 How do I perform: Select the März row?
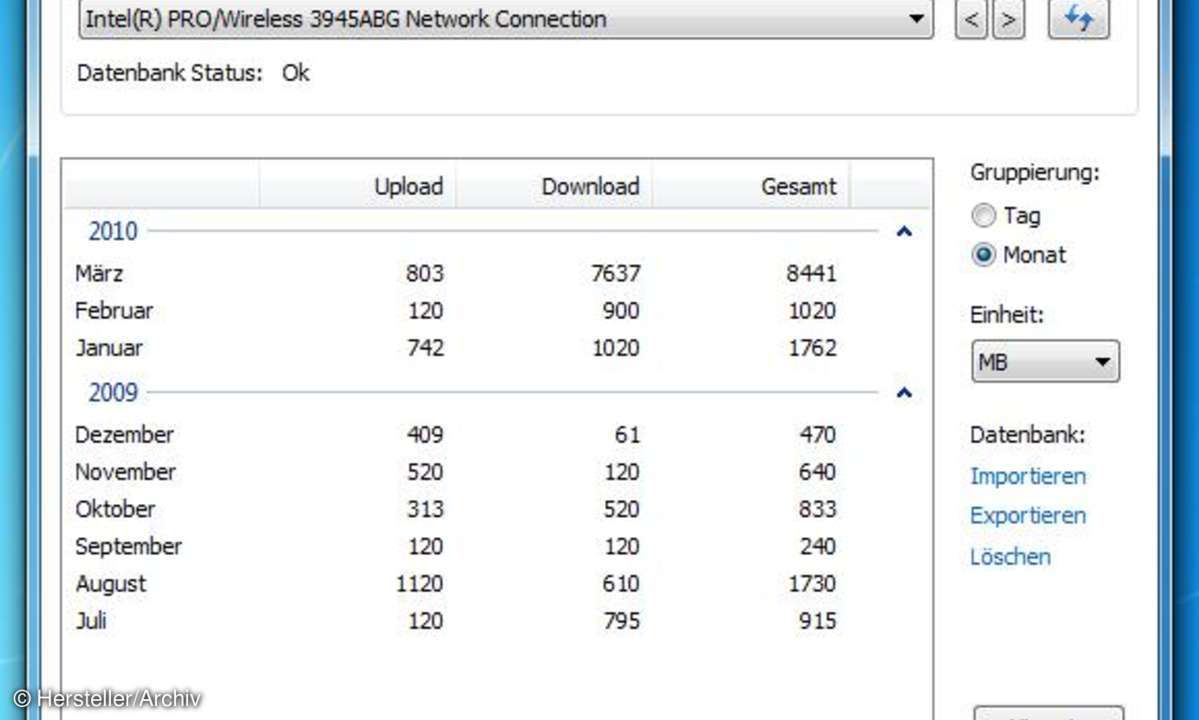(x=497, y=273)
